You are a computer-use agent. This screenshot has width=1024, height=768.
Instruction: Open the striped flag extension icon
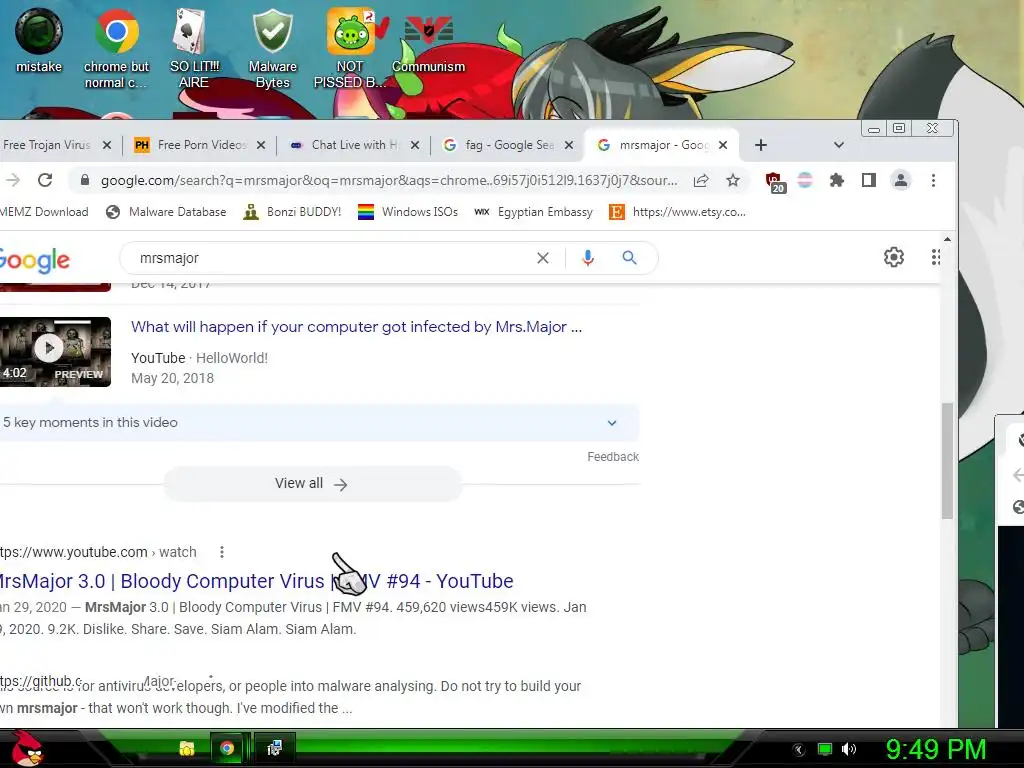click(x=805, y=180)
